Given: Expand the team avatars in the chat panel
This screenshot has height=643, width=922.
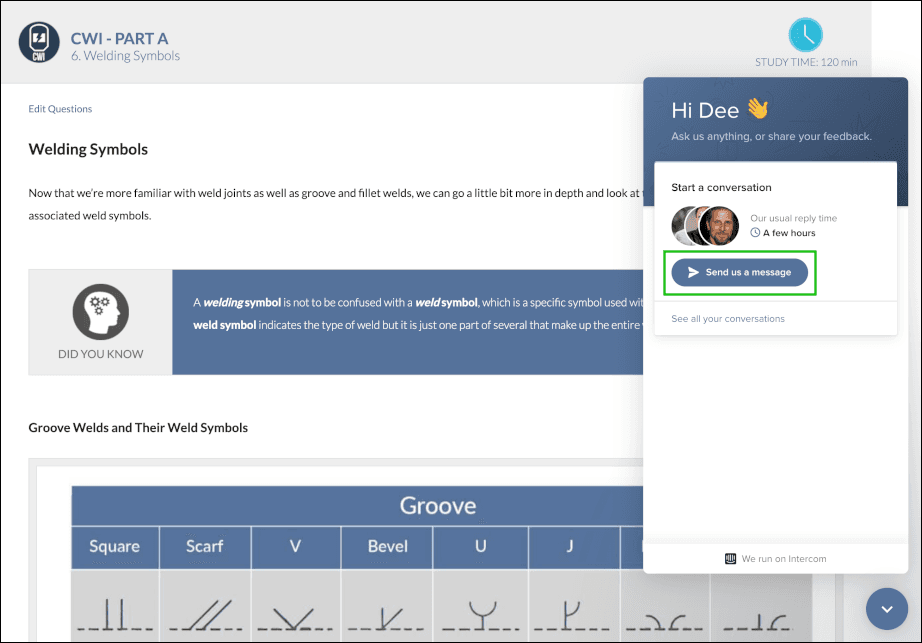Looking at the screenshot, I should pos(704,225).
